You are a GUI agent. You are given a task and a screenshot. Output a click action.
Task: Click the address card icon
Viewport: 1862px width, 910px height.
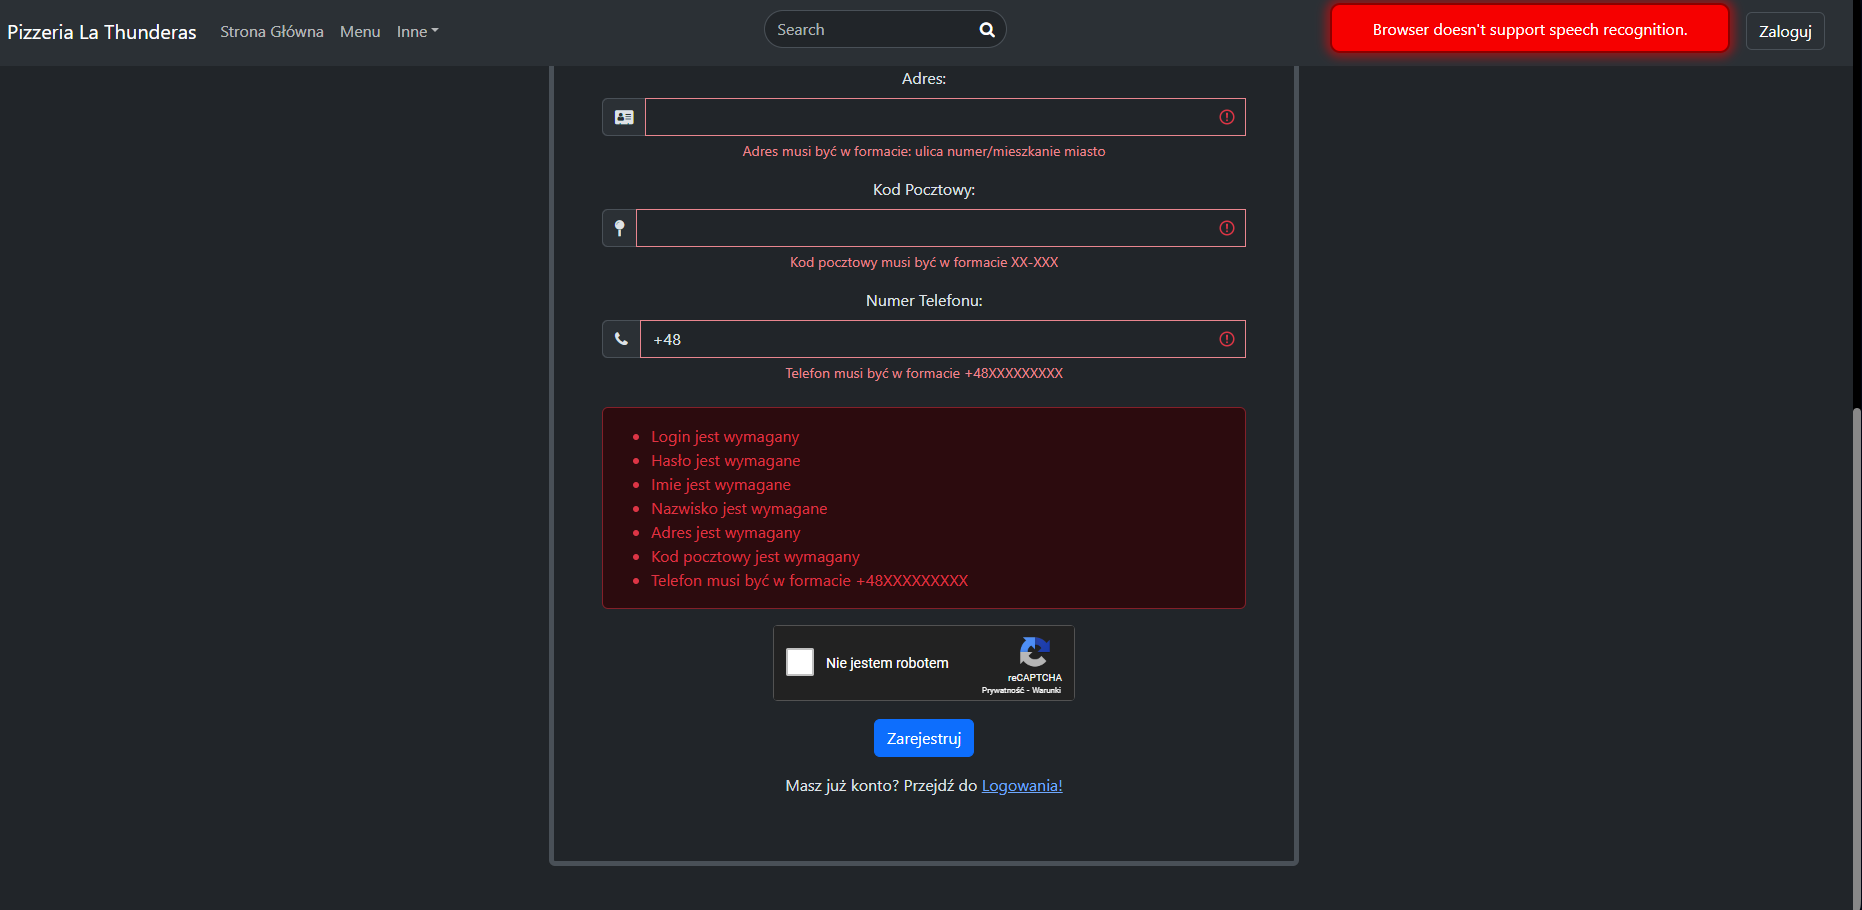pyautogui.click(x=624, y=117)
